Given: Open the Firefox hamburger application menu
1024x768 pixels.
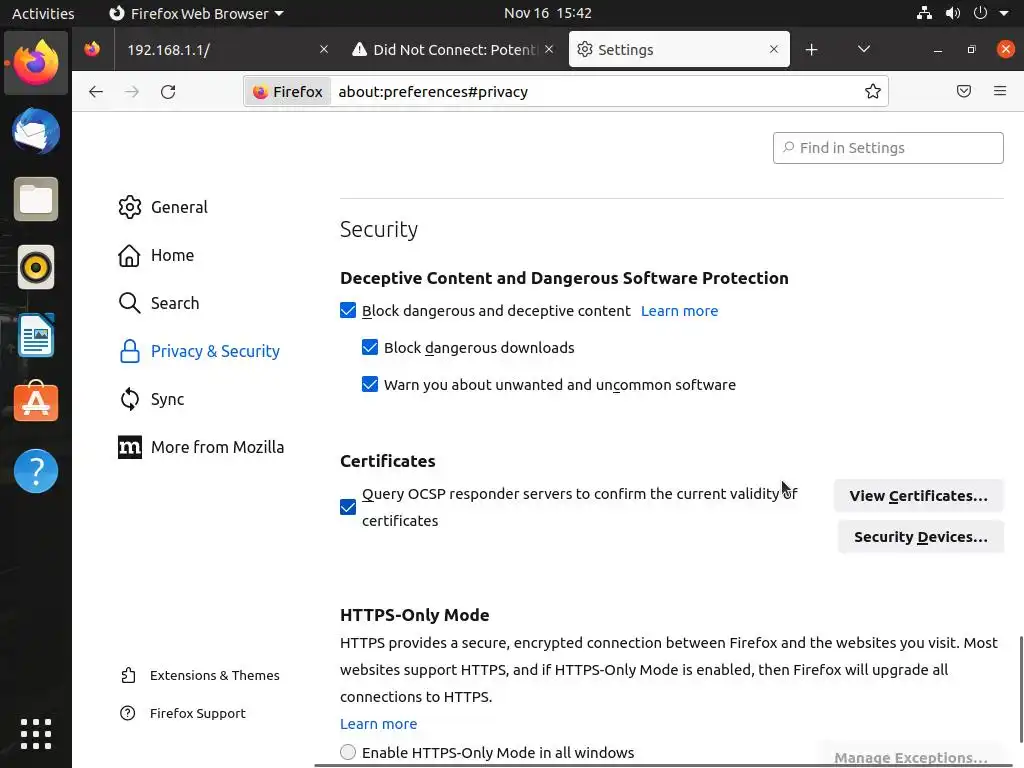Looking at the screenshot, I should coord(1000,91).
